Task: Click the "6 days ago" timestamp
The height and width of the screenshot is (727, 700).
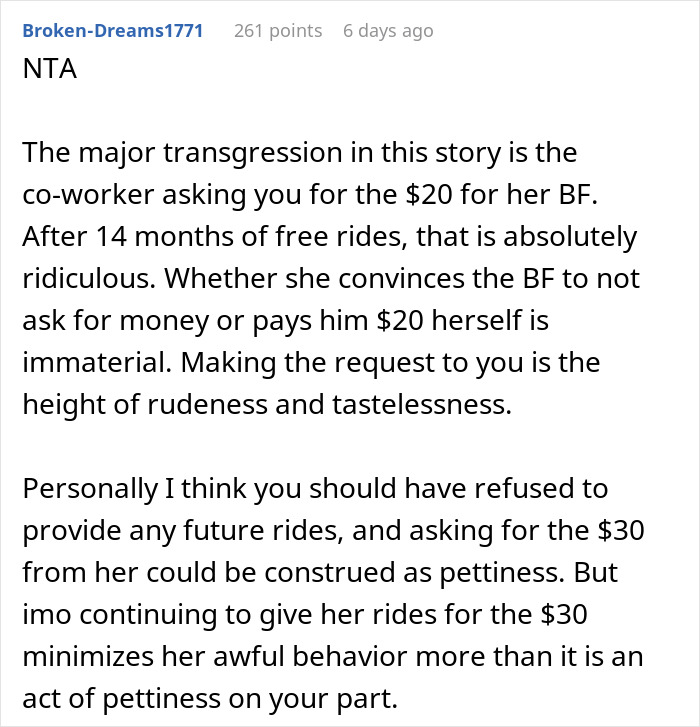Action: point(388,31)
